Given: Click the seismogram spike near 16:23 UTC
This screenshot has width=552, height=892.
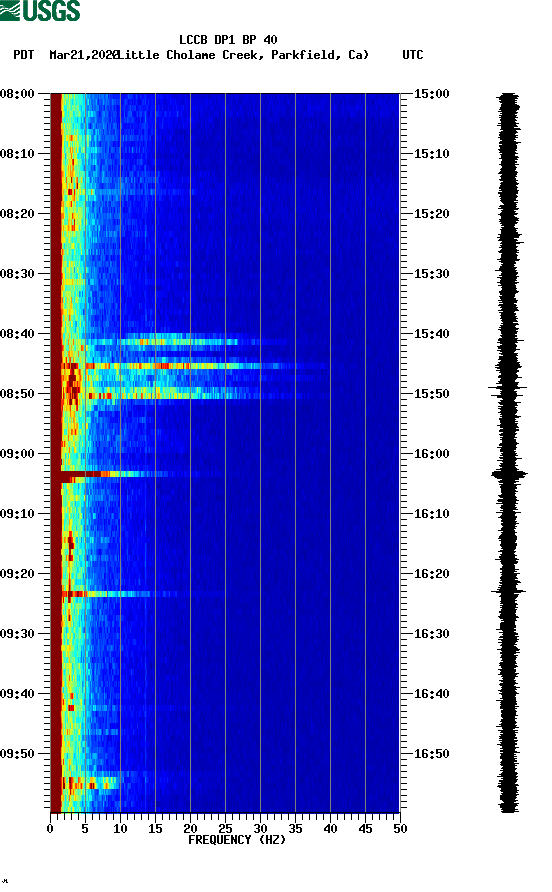Looking at the screenshot, I should [508, 592].
